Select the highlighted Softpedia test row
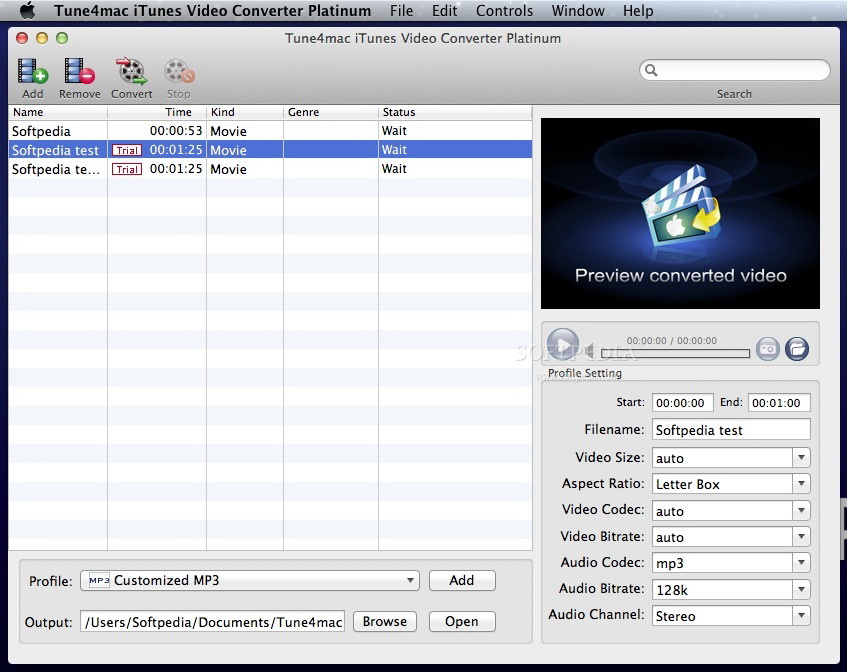The width and height of the screenshot is (847, 672). 270,150
